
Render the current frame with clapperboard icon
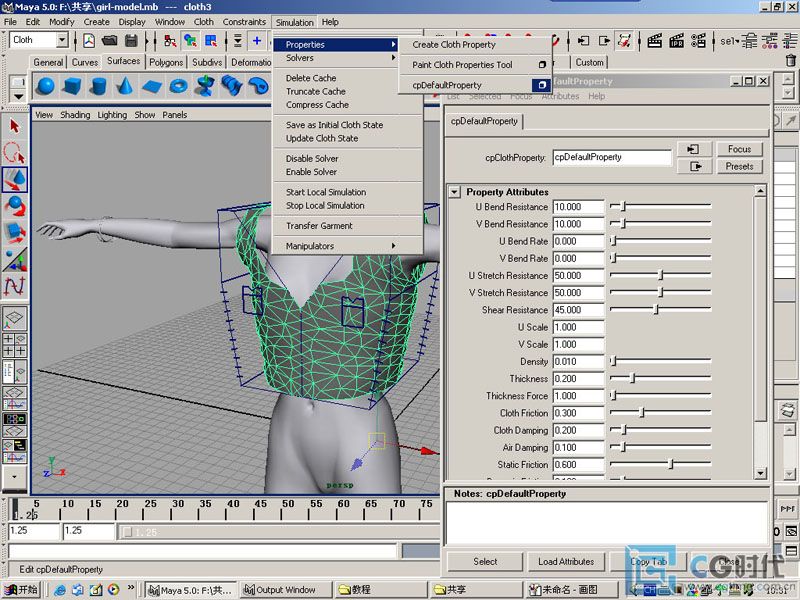[655, 40]
